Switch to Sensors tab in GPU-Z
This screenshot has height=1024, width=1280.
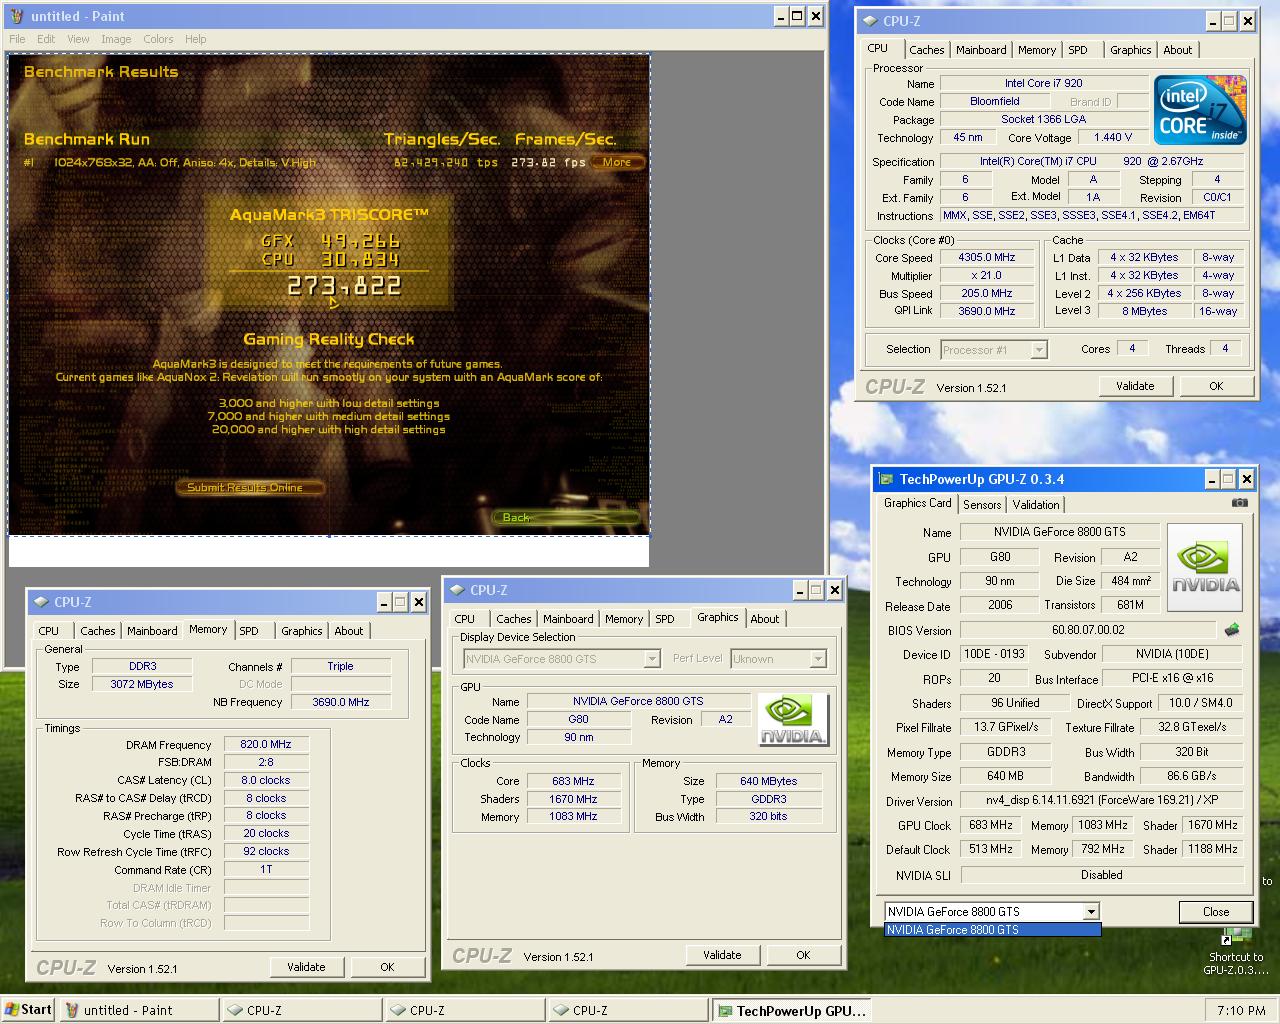point(982,504)
